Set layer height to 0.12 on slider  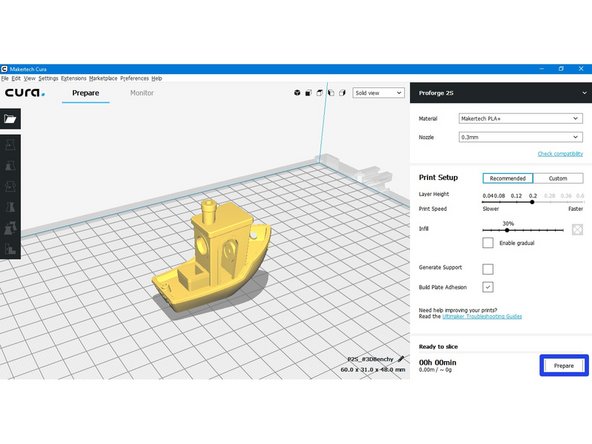pyautogui.click(x=516, y=202)
